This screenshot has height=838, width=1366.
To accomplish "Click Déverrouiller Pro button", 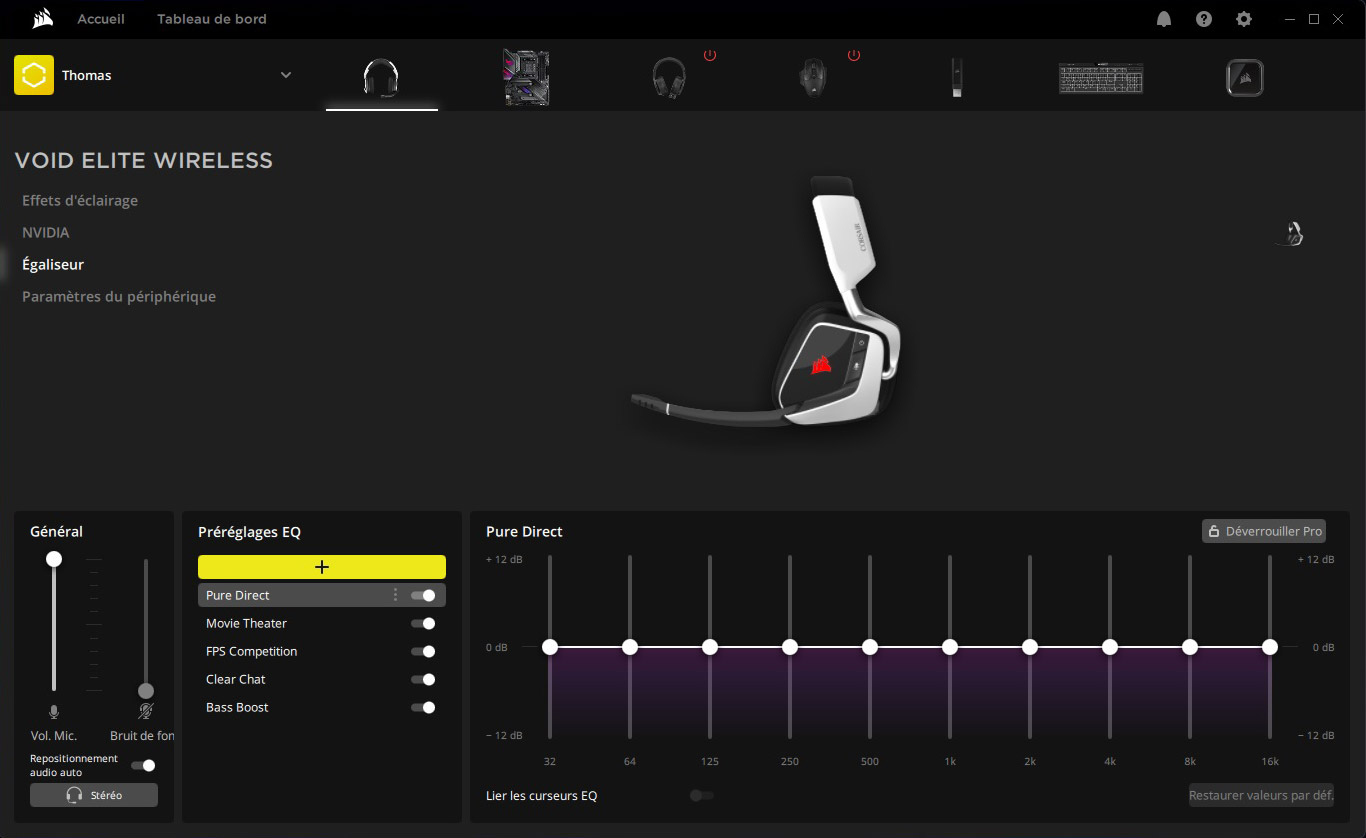I will (1264, 531).
